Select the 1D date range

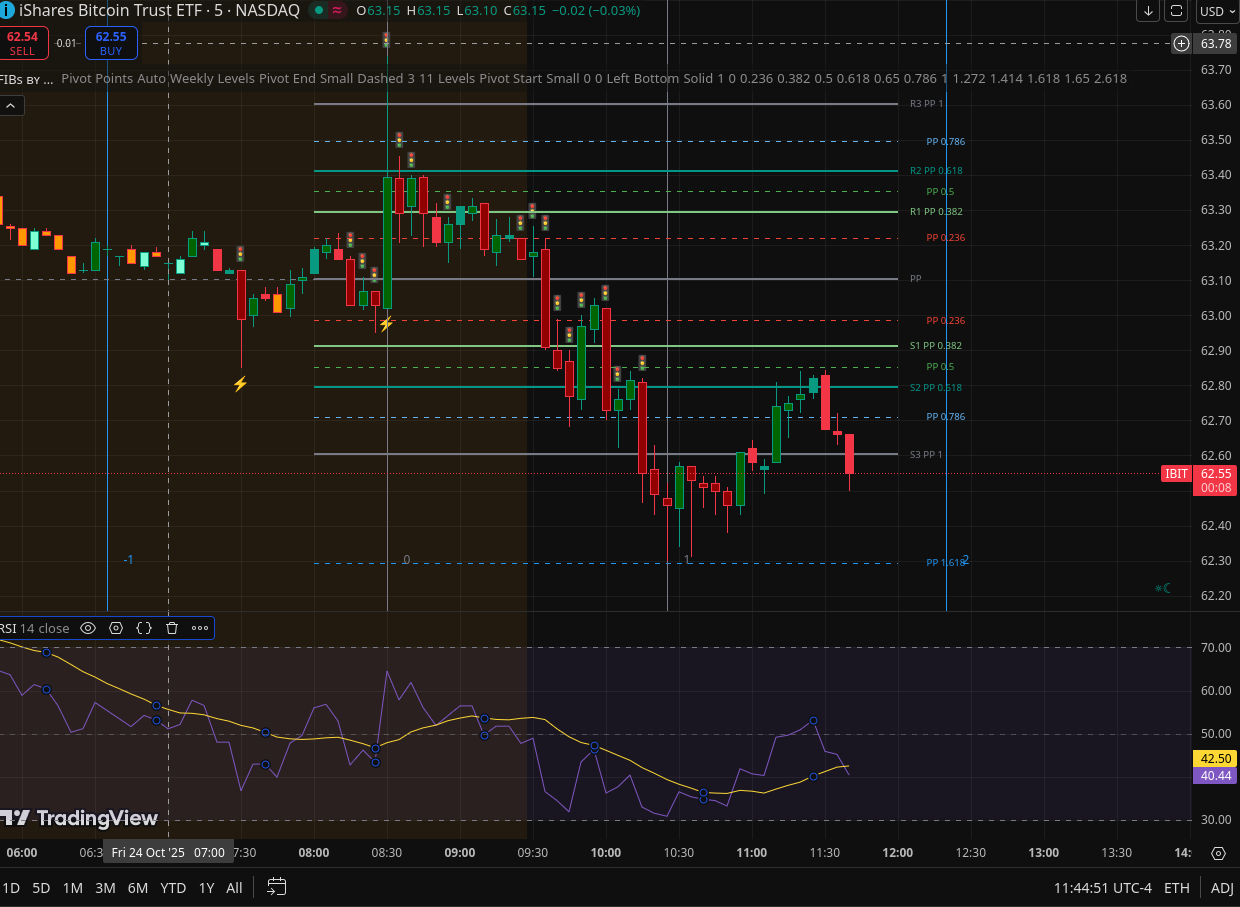tap(11, 888)
